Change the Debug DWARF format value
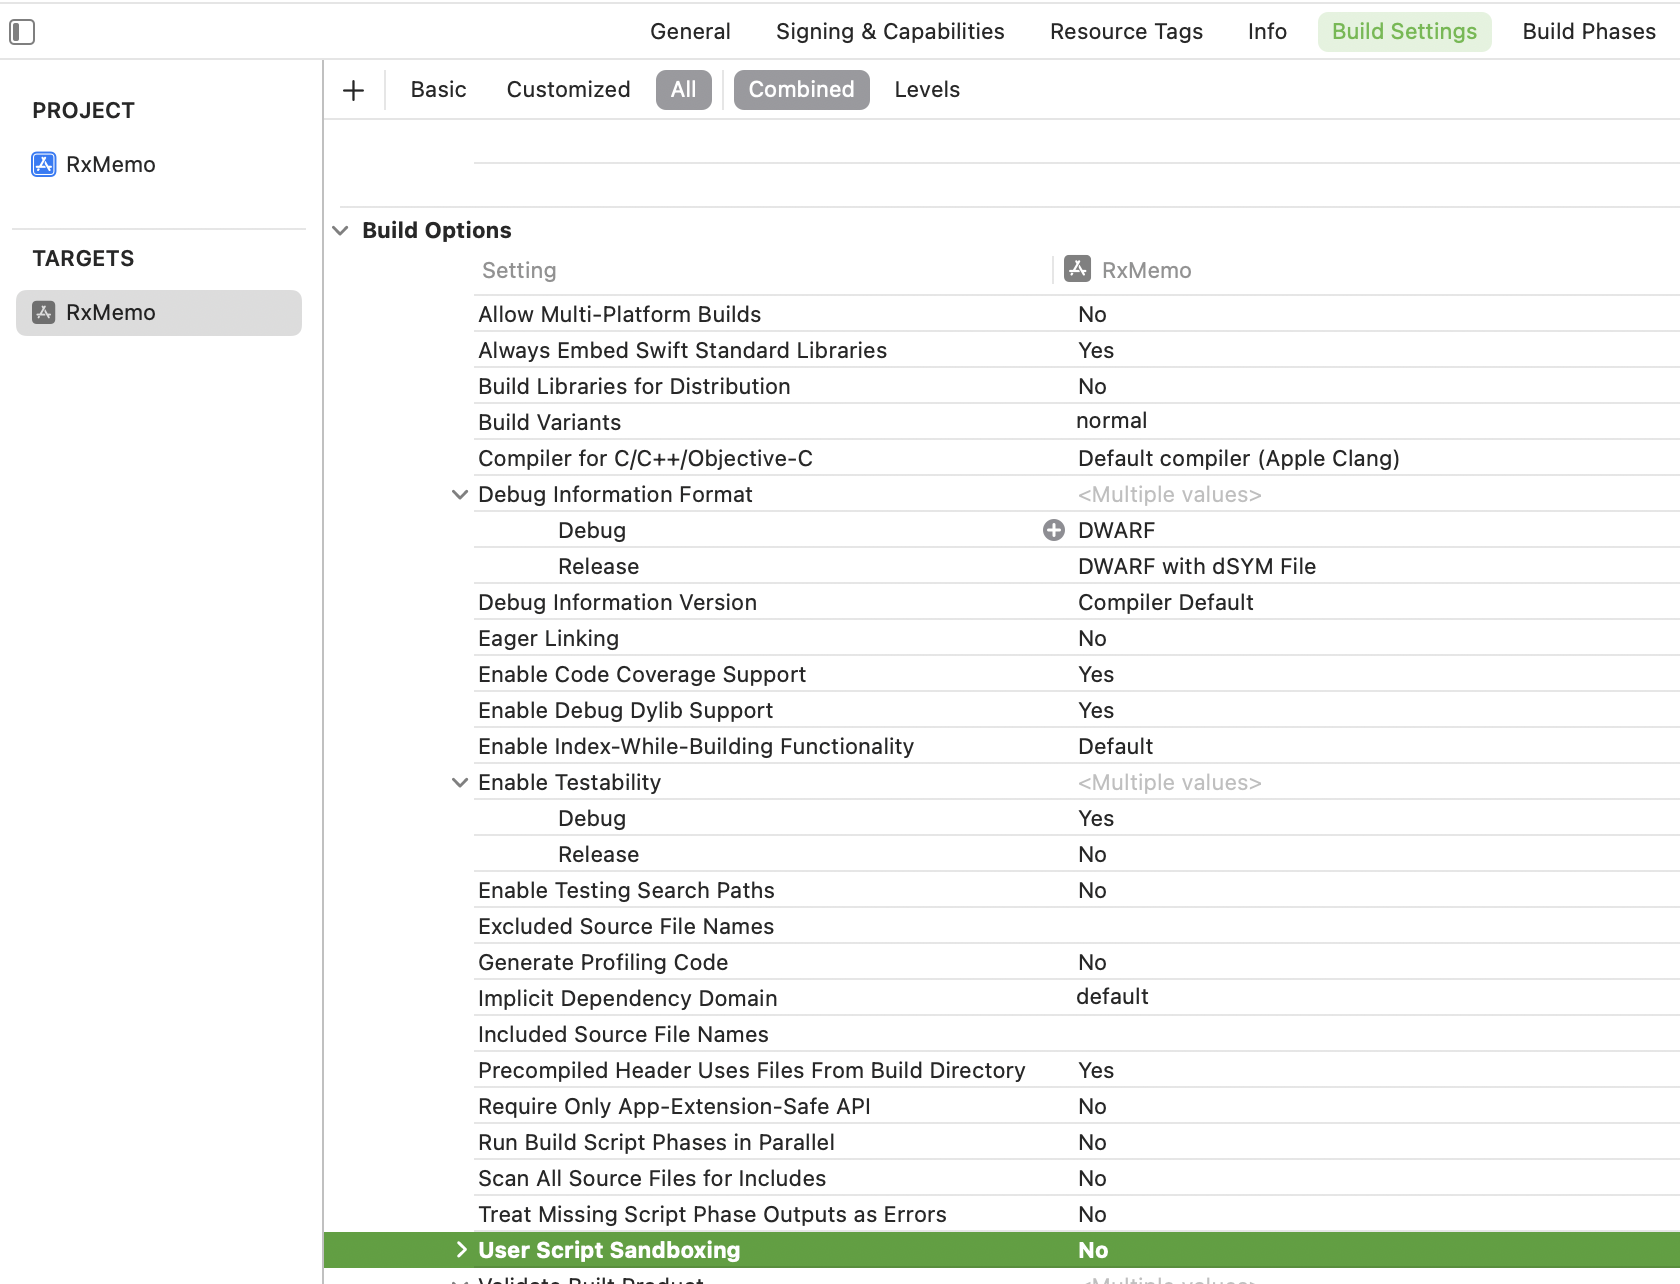1680x1284 pixels. pyautogui.click(x=1116, y=530)
